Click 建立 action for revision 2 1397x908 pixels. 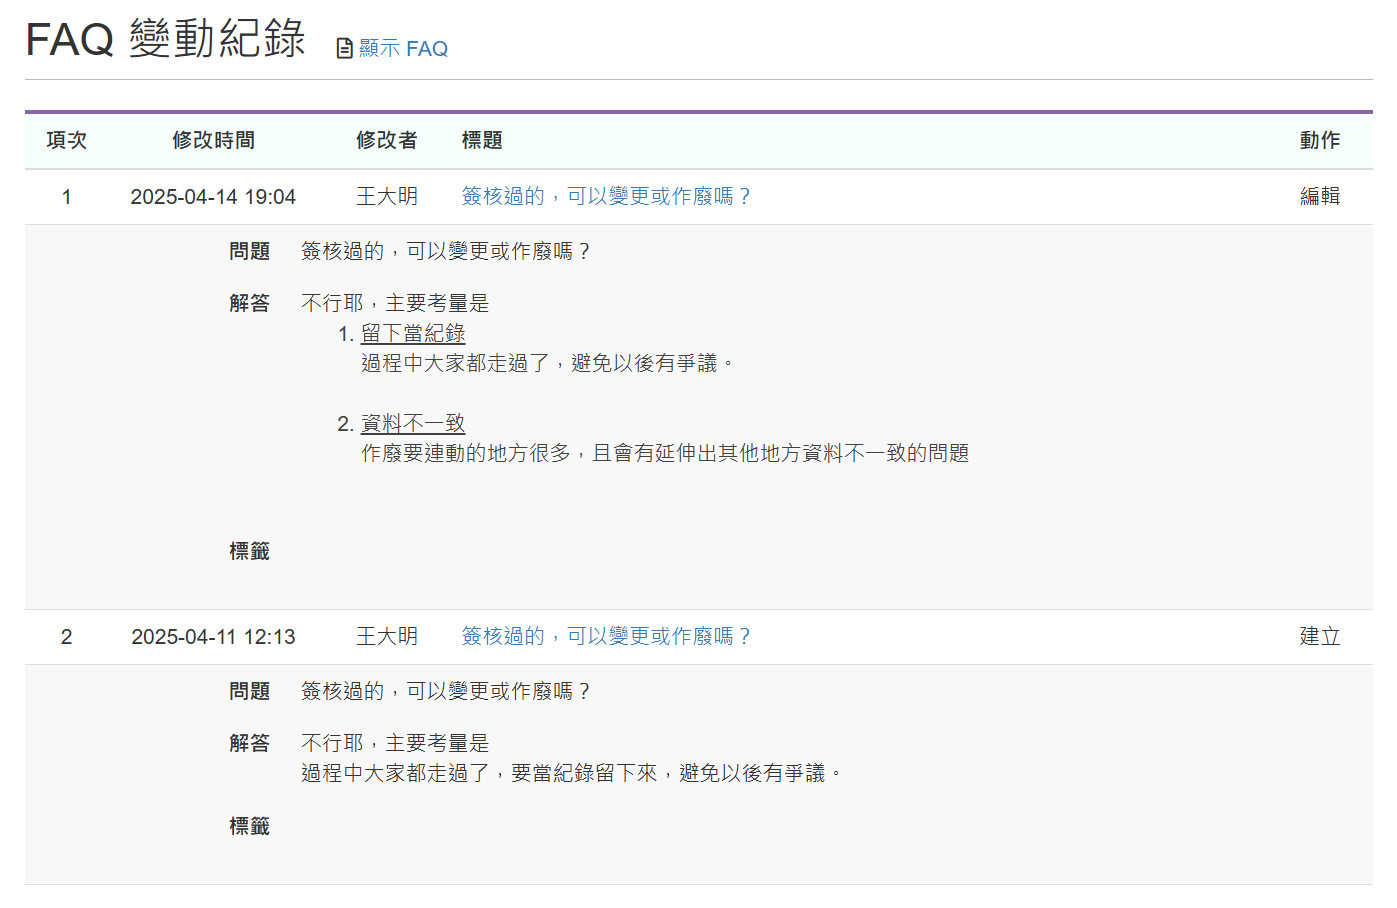click(x=1319, y=636)
